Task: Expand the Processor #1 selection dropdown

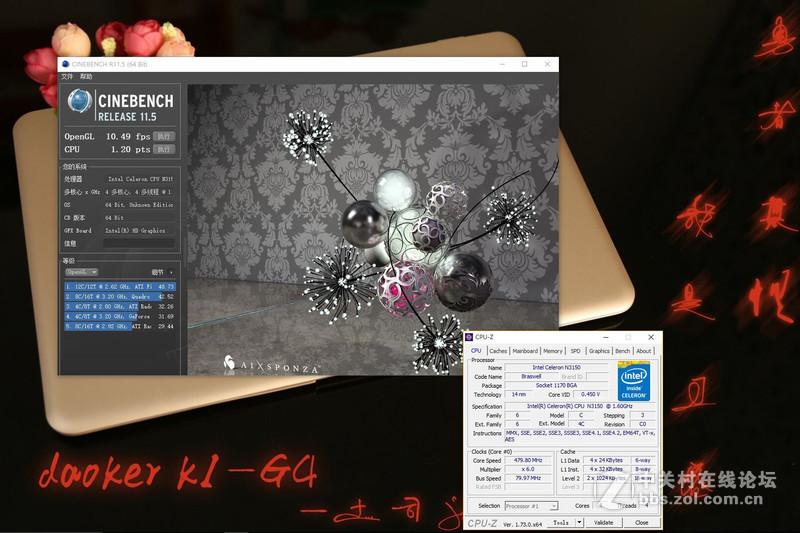Action: point(531,506)
